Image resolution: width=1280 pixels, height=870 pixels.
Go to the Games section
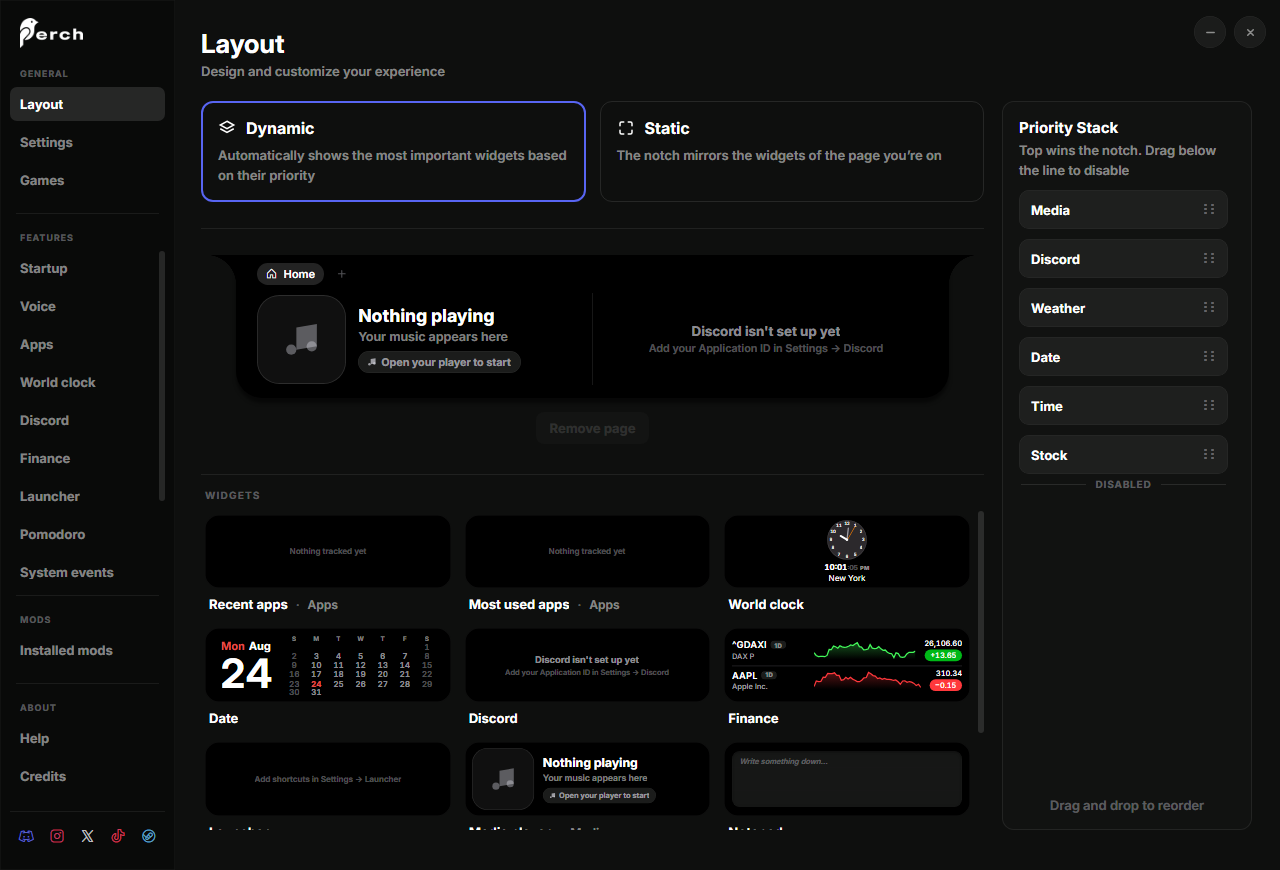pyautogui.click(x=87, y=180)
